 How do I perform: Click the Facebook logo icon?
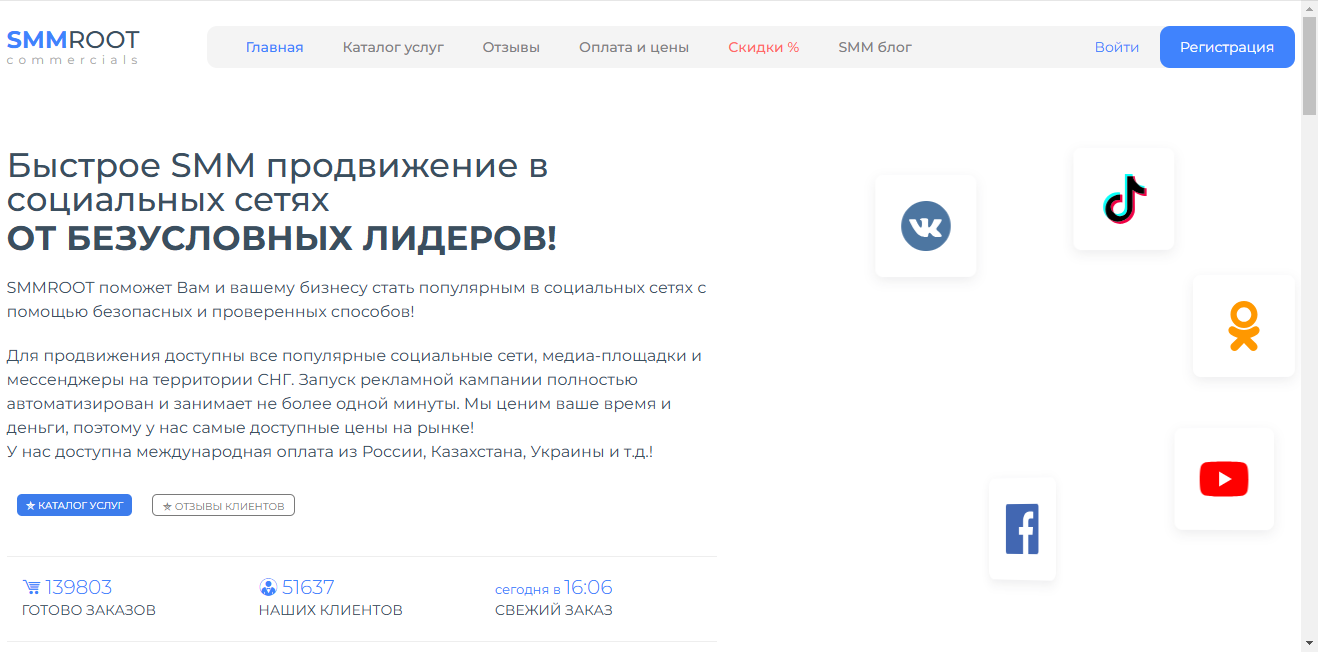[1022, 529]
